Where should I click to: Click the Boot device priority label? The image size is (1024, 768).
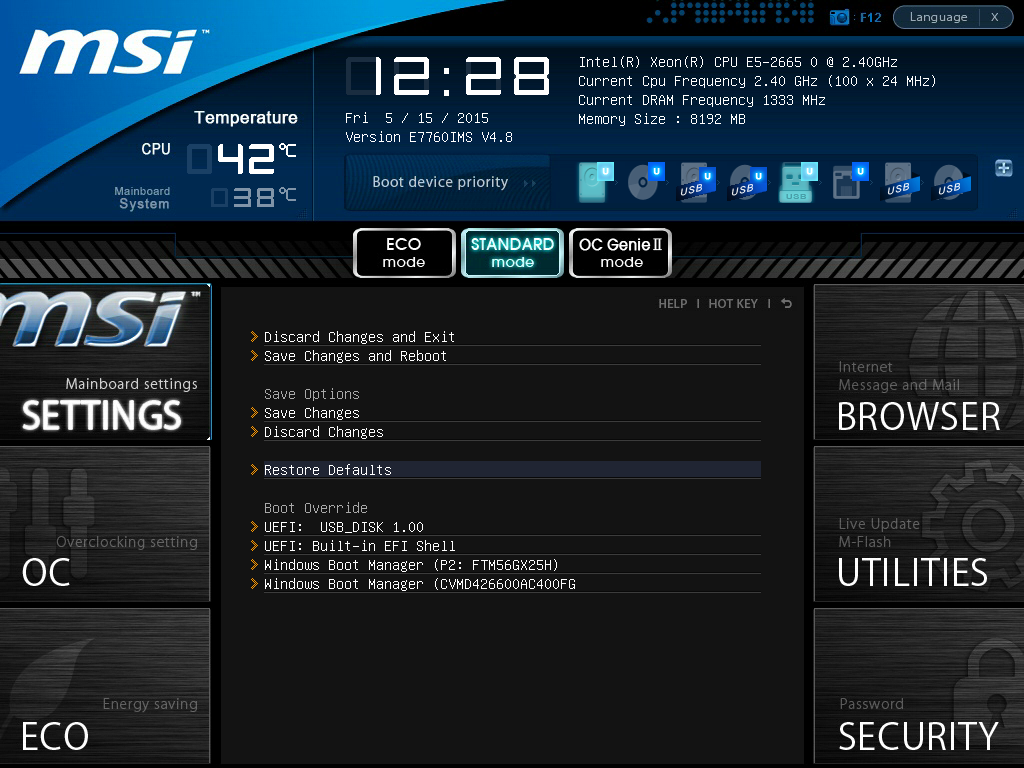(x=440, y=182)
